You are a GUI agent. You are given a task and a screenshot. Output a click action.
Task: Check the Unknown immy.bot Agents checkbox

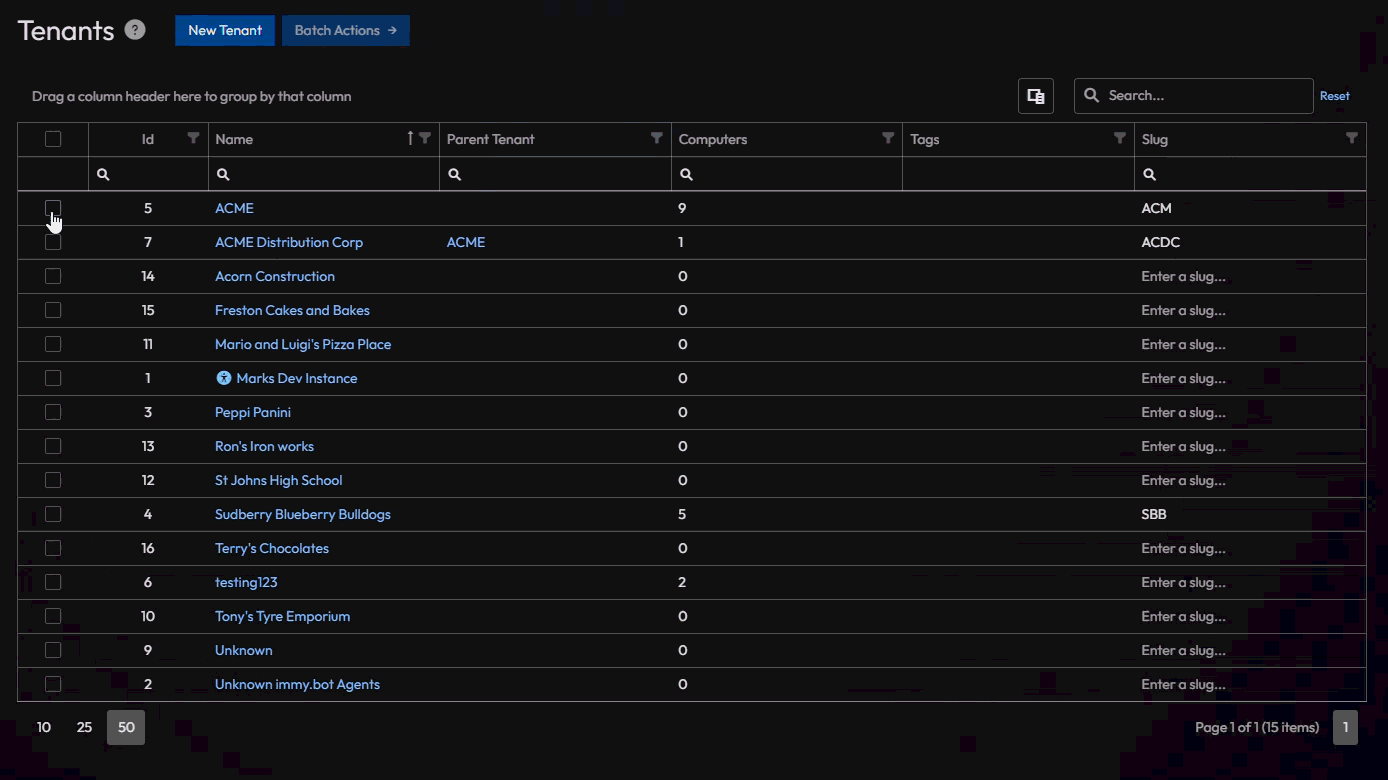click(x=53, y=684)
